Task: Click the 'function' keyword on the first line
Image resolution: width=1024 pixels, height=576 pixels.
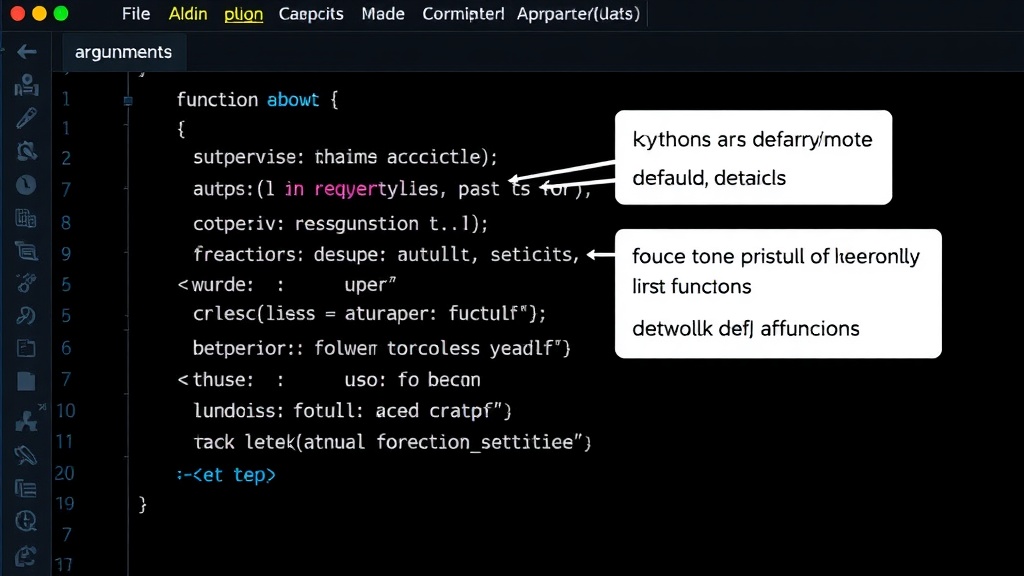Action: 217,100
